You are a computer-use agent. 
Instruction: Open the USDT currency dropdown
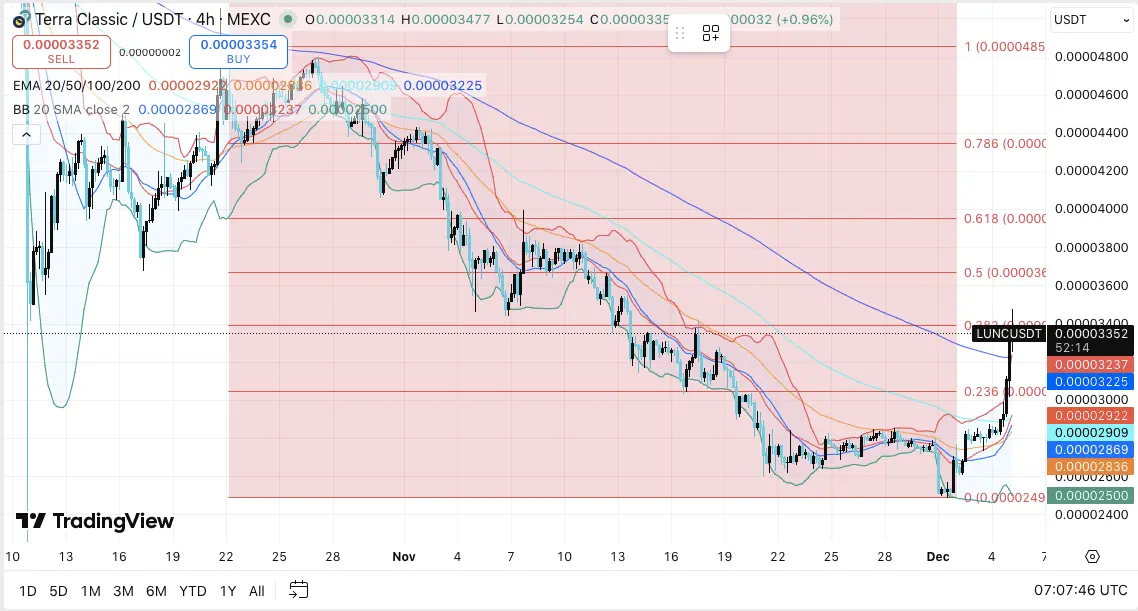(x=1090, y=18)
